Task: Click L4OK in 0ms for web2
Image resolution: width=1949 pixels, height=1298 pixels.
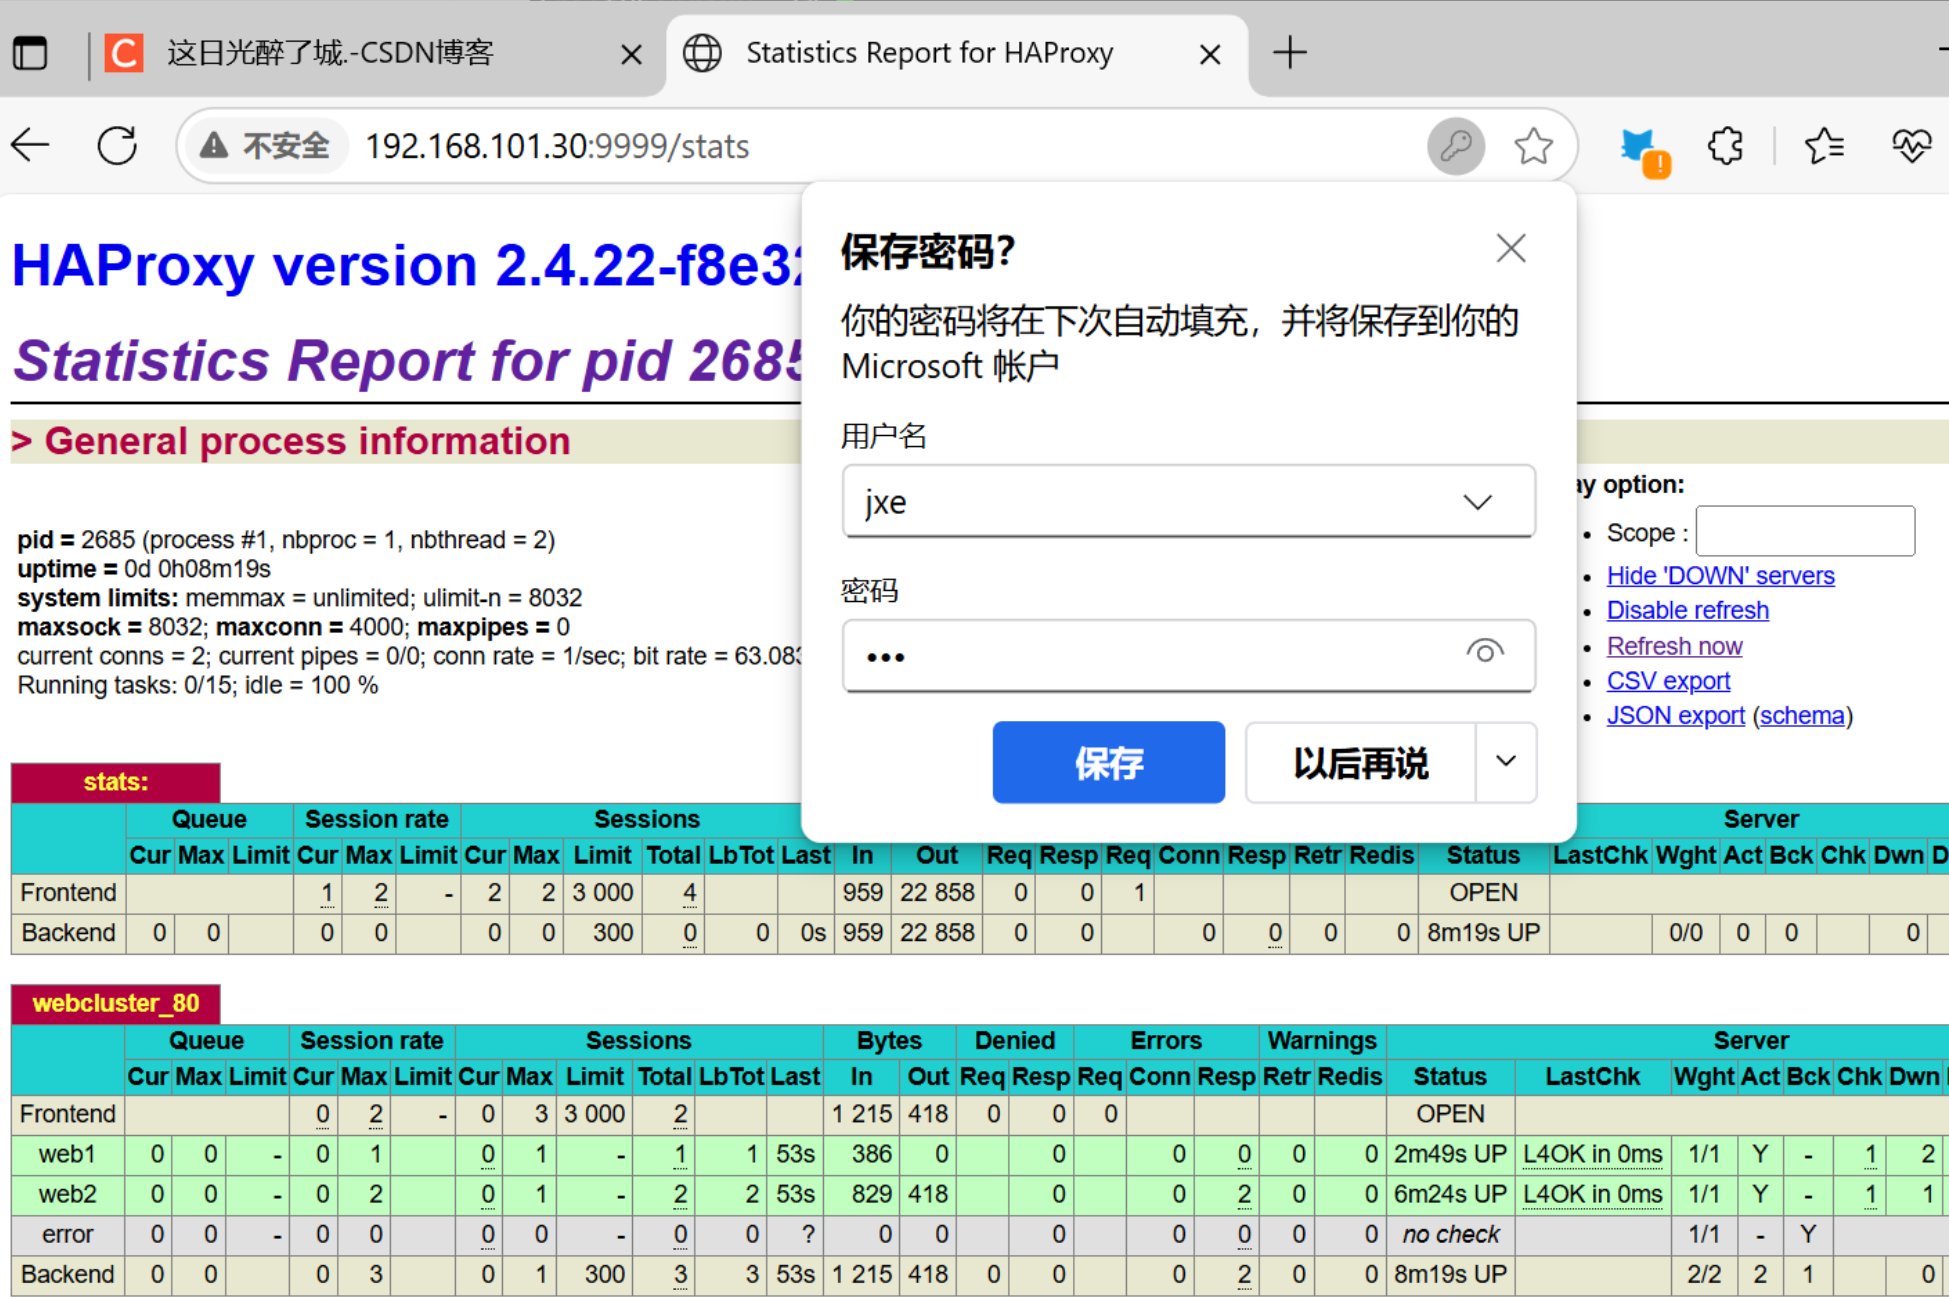Action: pos(1592,1194)
